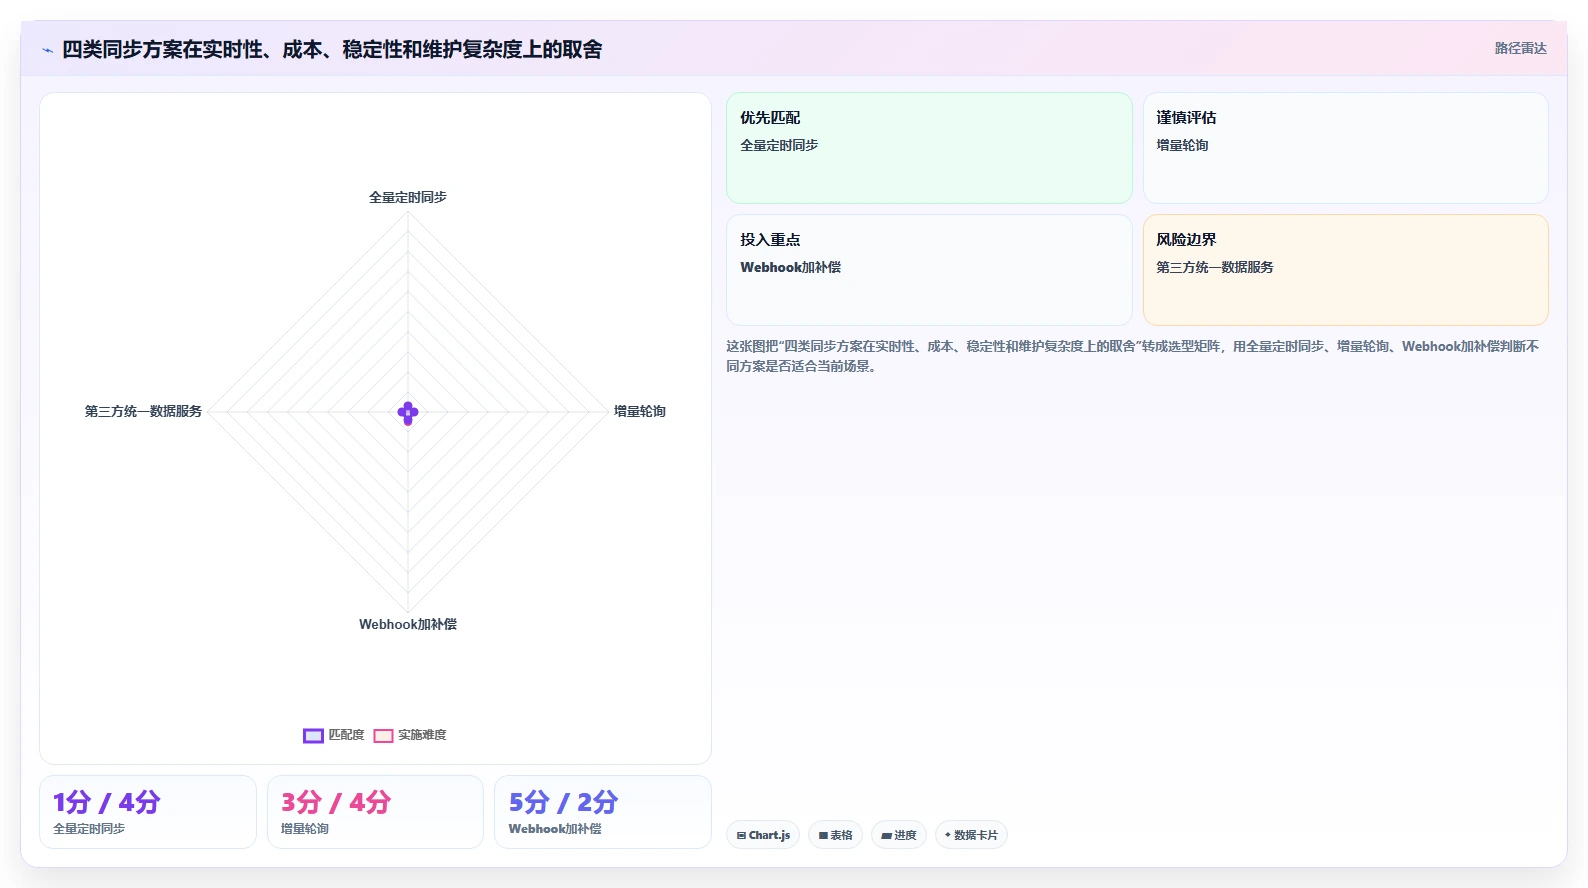
Task: Click the 1分 / 4分 全量定时同步 score card
Action: coord(148,812)
